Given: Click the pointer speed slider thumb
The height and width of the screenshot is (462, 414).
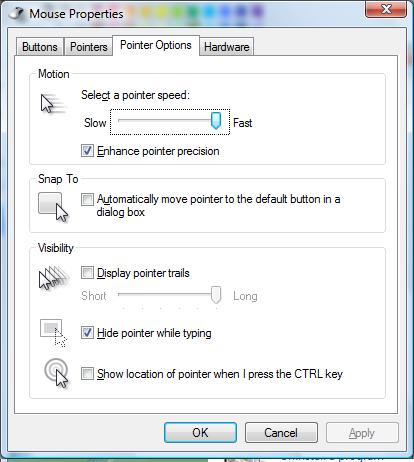Looking at the screenshot, I should pos(216,121).
